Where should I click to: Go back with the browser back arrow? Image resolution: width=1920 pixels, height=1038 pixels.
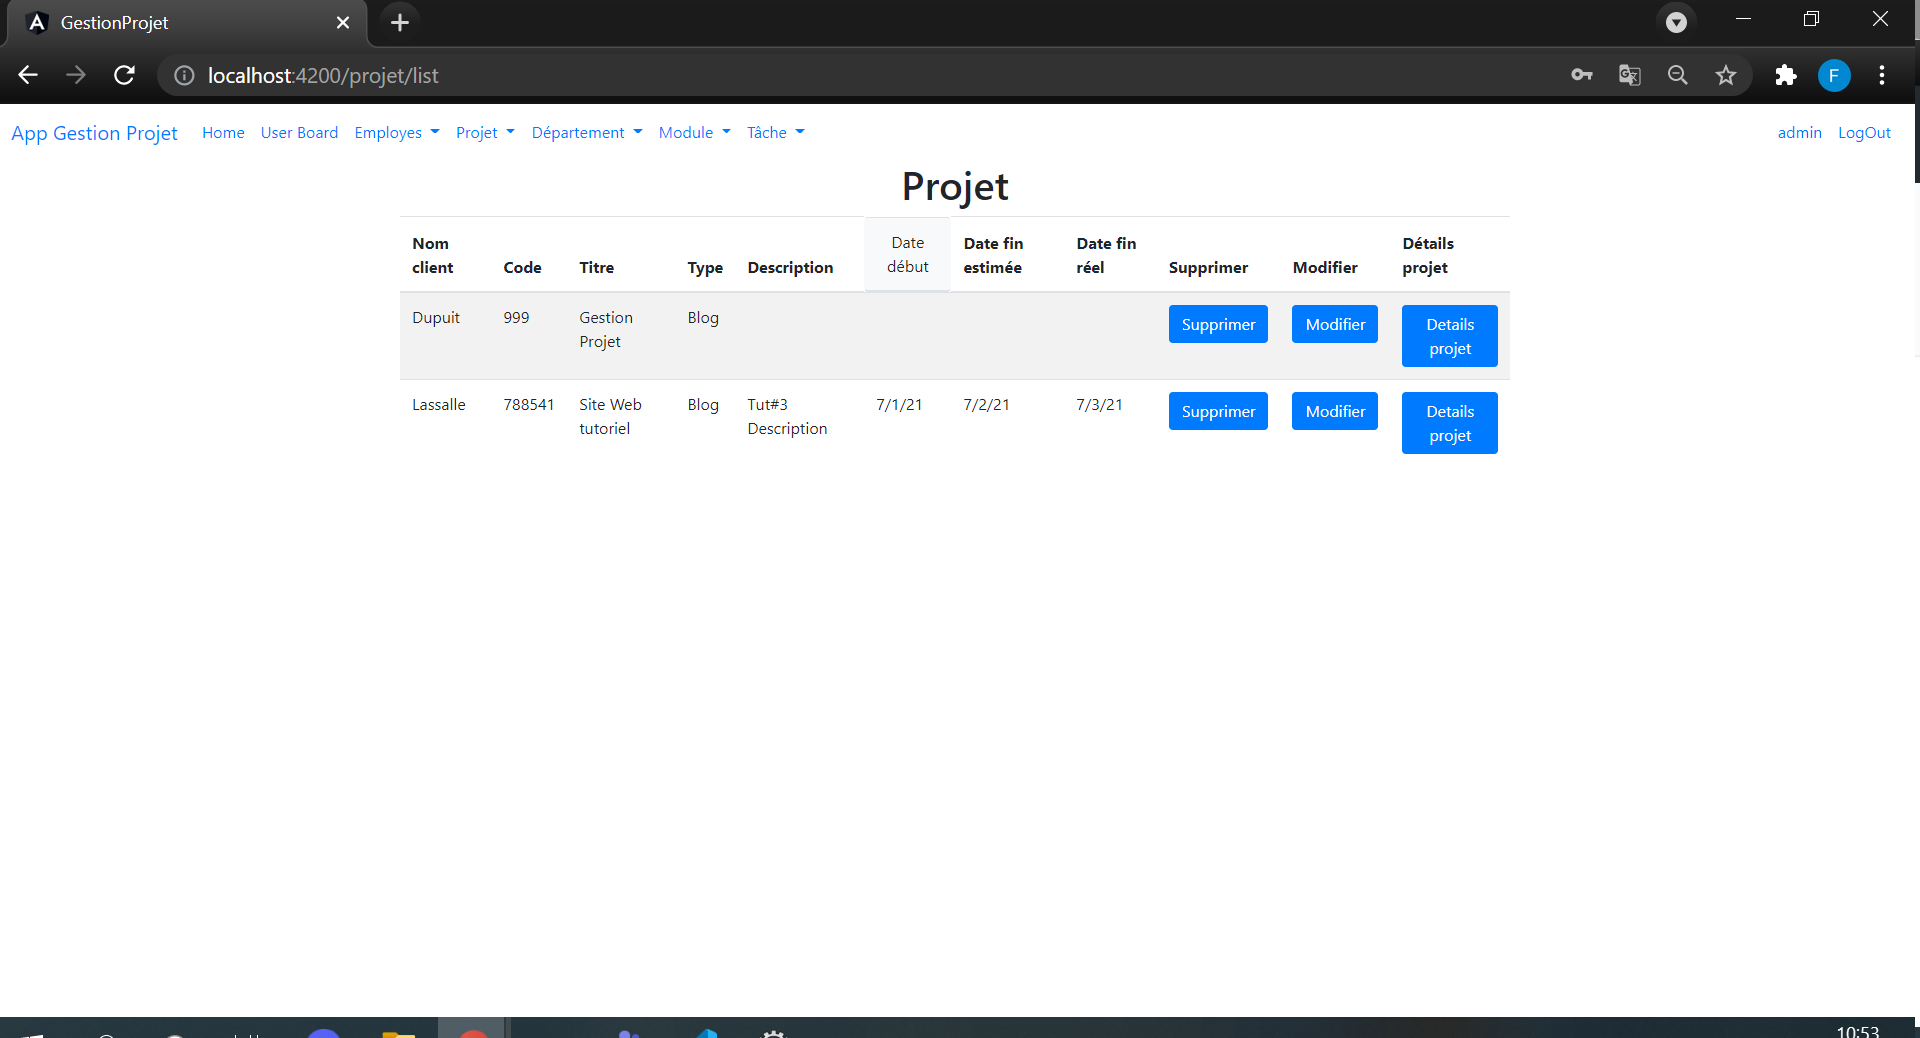[28, 75]
